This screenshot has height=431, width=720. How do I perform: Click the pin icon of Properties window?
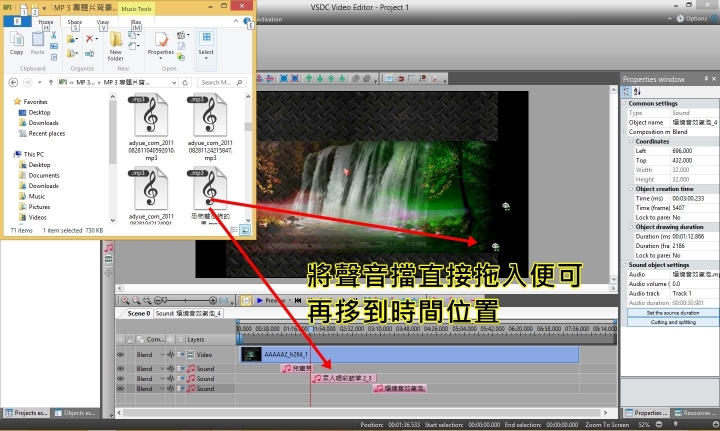[706, 79]
